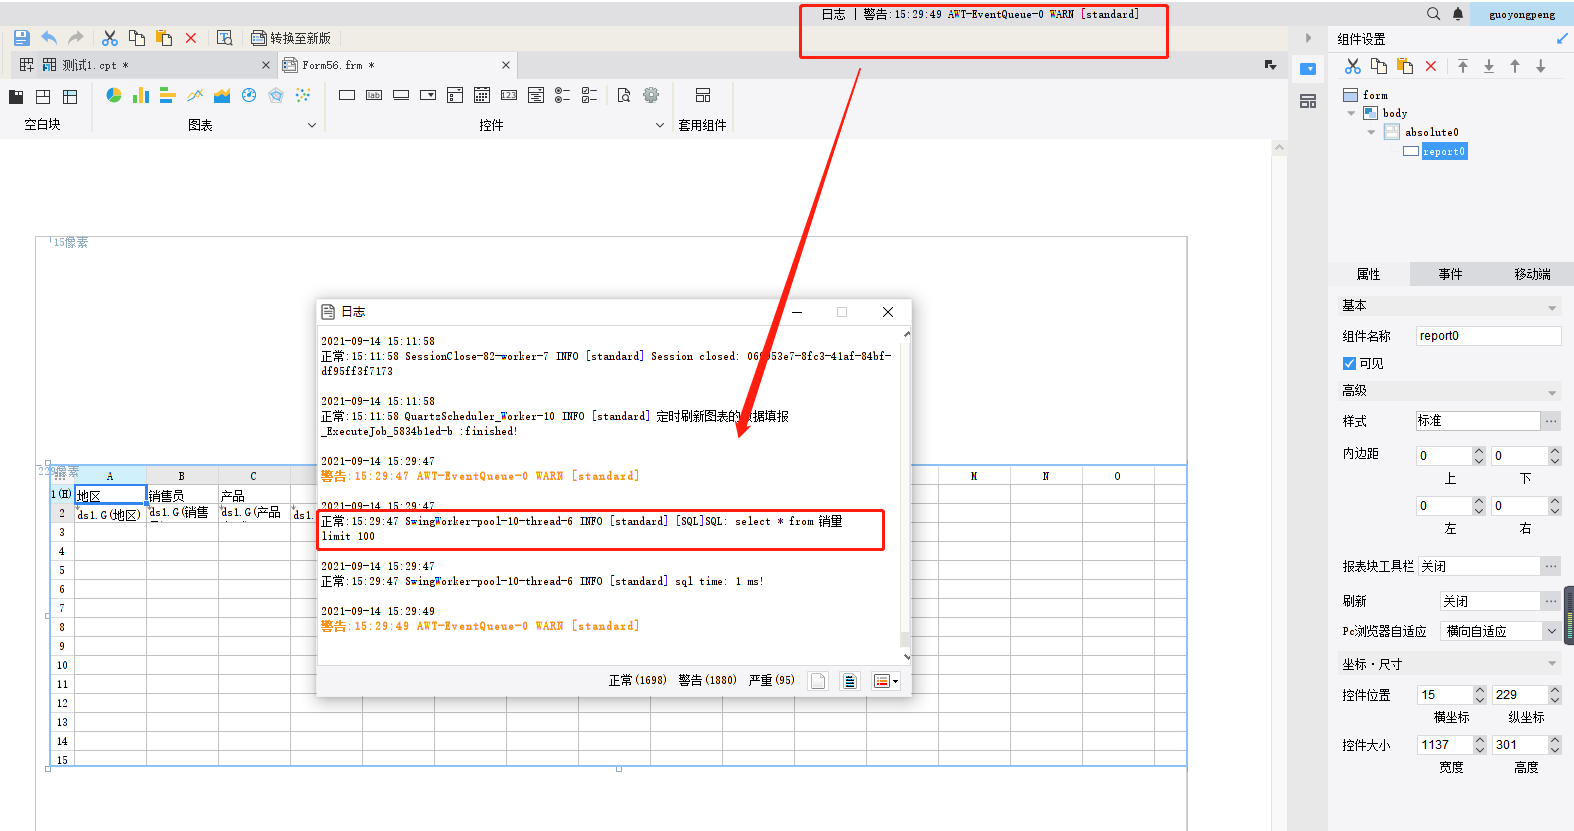
Task: Collapse the absolute0 node in component tree
Action: point(1371,132)
